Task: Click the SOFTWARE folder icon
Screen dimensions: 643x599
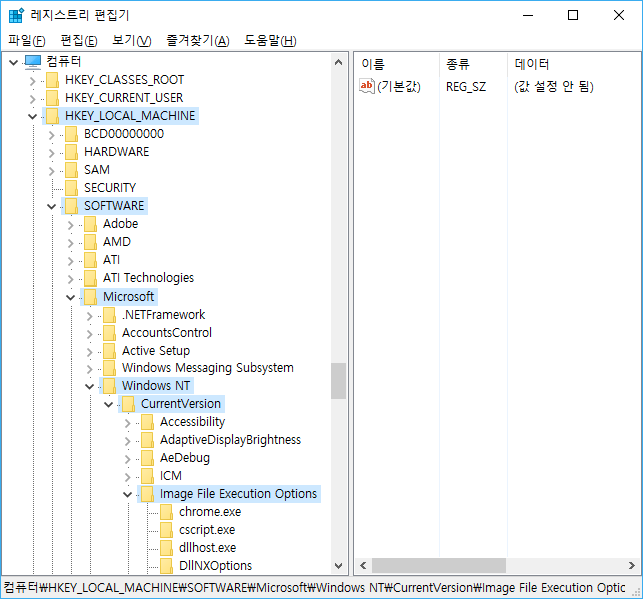Action: pyautogui.click(x=71, y=206)
